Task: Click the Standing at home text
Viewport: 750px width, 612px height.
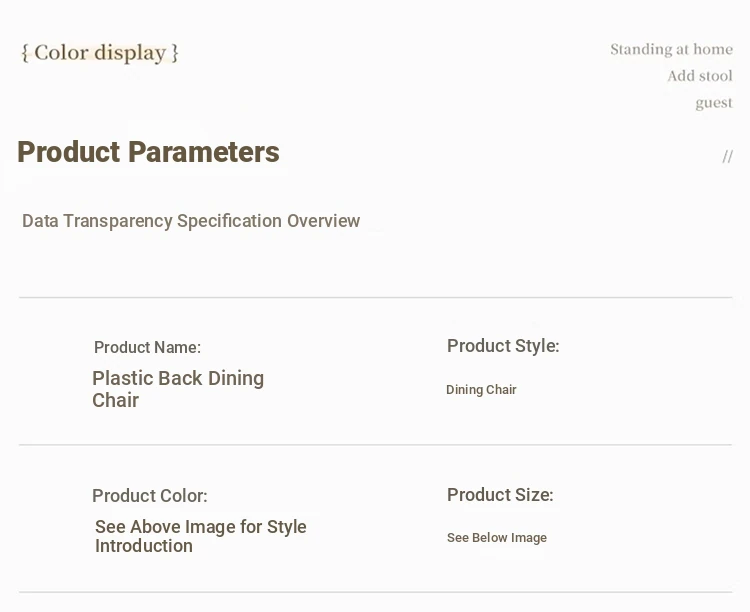Action: point(671,49)
